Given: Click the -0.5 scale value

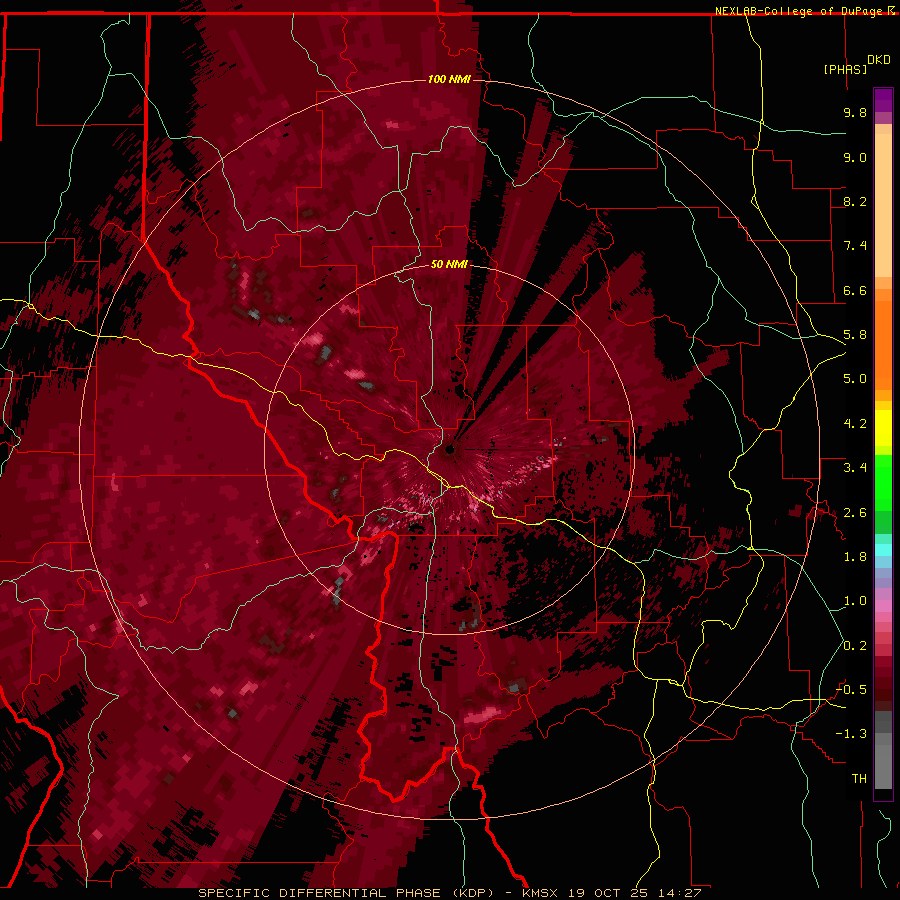Looking at the screenshot, I should tap(851, 690).
